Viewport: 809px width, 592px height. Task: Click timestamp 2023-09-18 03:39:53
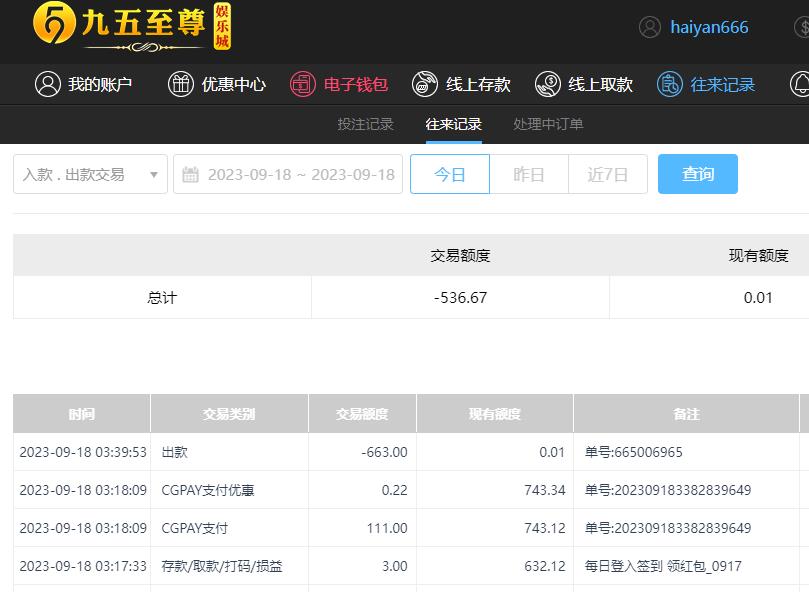(83, 452)
